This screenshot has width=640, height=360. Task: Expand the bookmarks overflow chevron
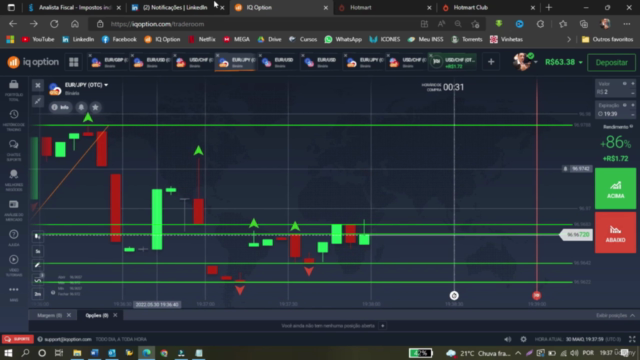(569, 39)
